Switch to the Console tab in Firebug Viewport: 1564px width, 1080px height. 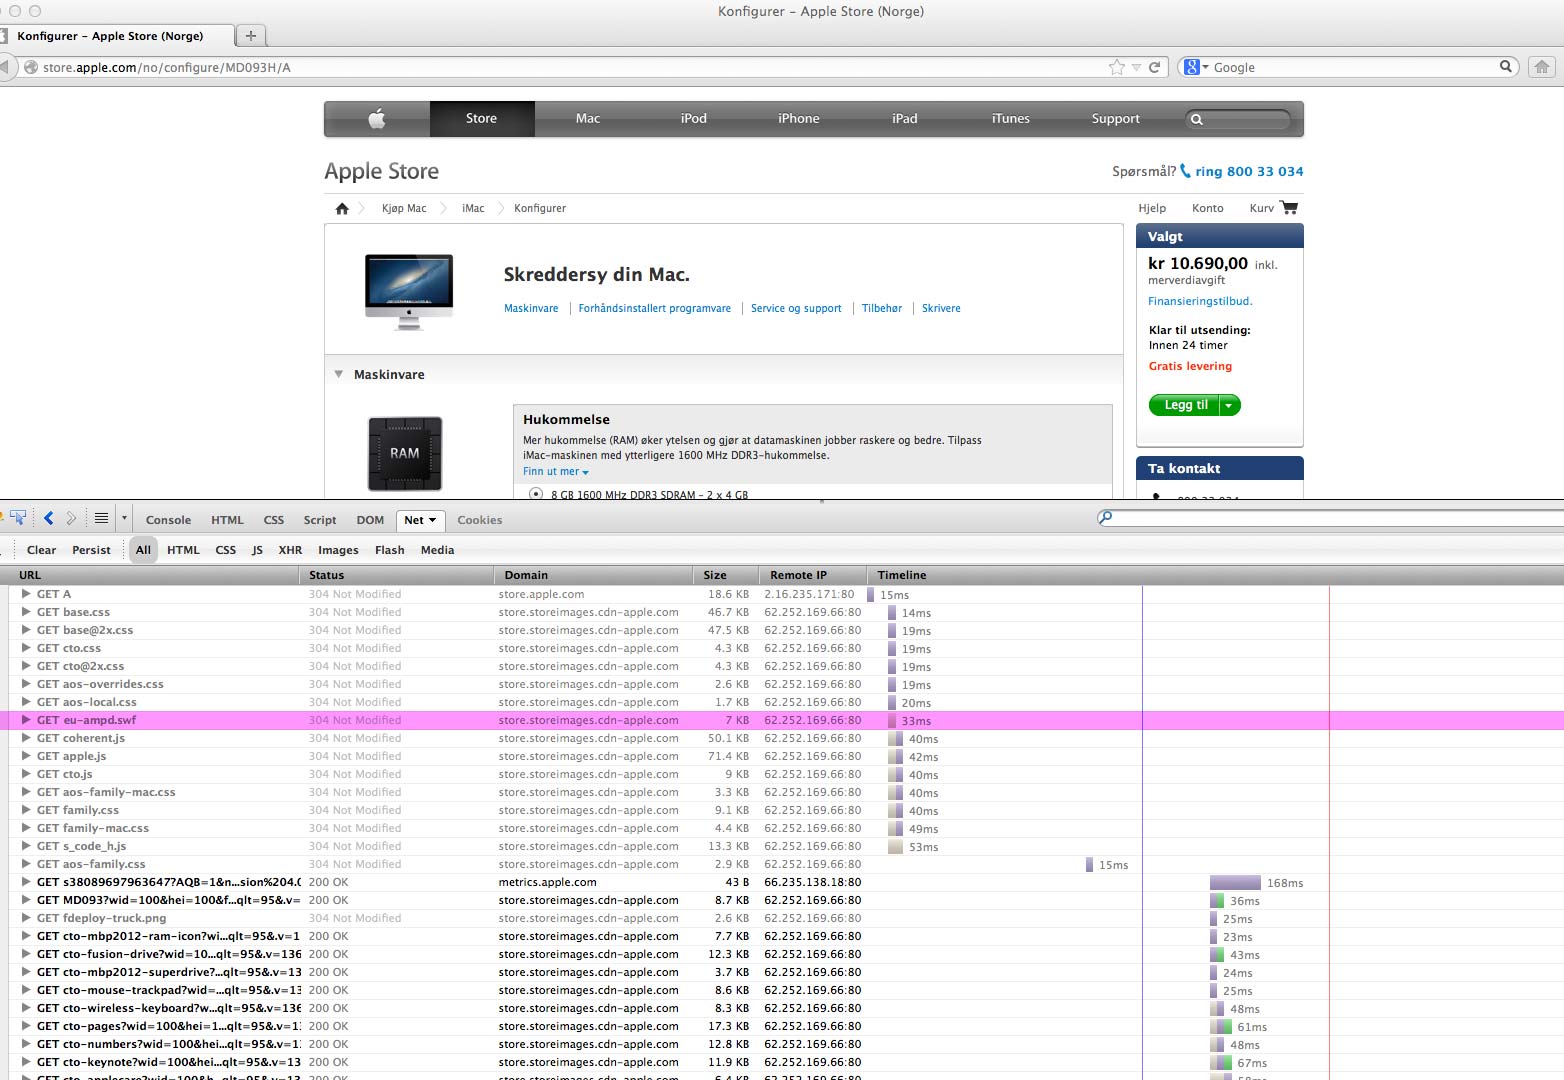tap(168, 520)
